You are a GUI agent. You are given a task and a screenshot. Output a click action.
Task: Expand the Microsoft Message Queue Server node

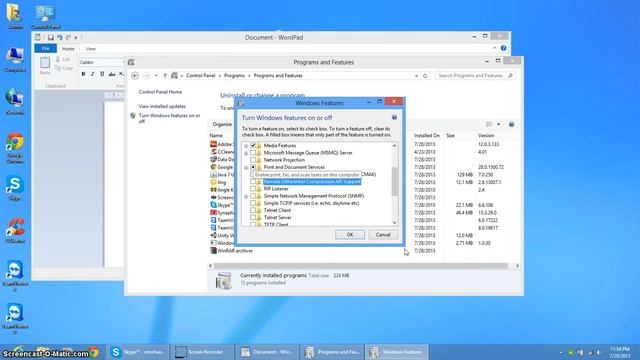coord(246,153)
